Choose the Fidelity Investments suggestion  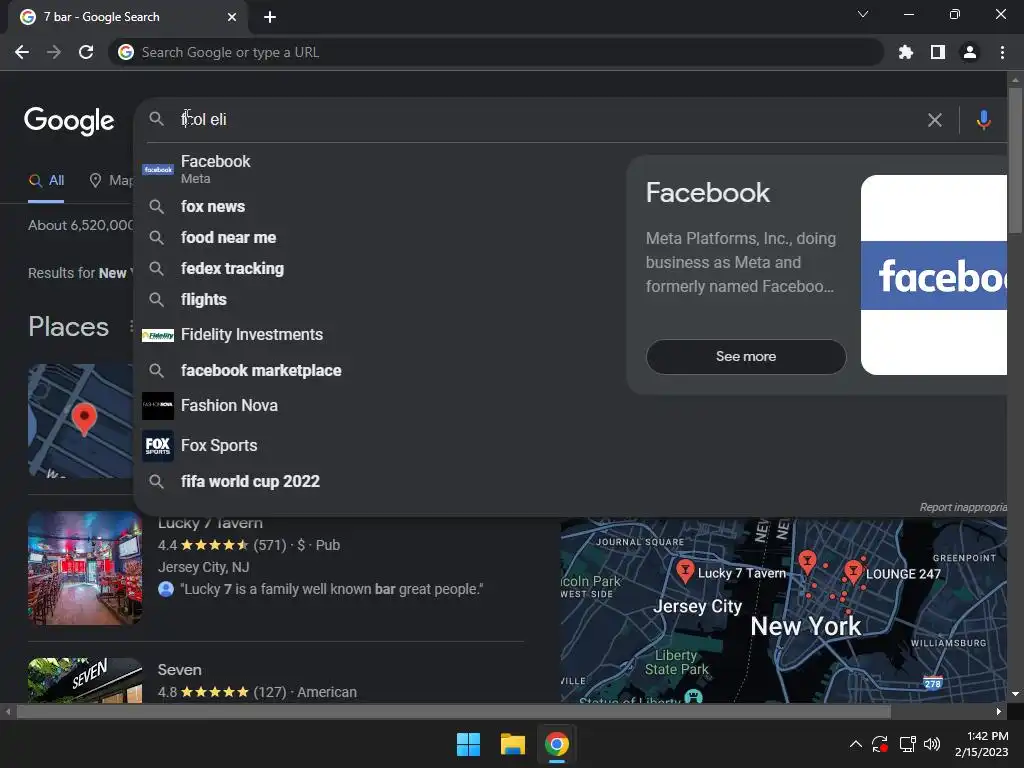[x=379, y=334]
